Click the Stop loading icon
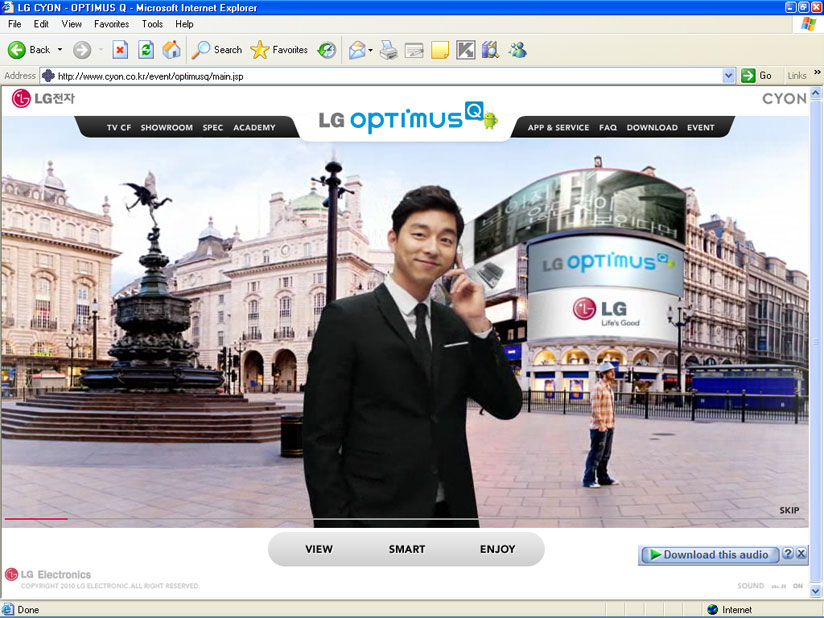 (x=120, y=50)
